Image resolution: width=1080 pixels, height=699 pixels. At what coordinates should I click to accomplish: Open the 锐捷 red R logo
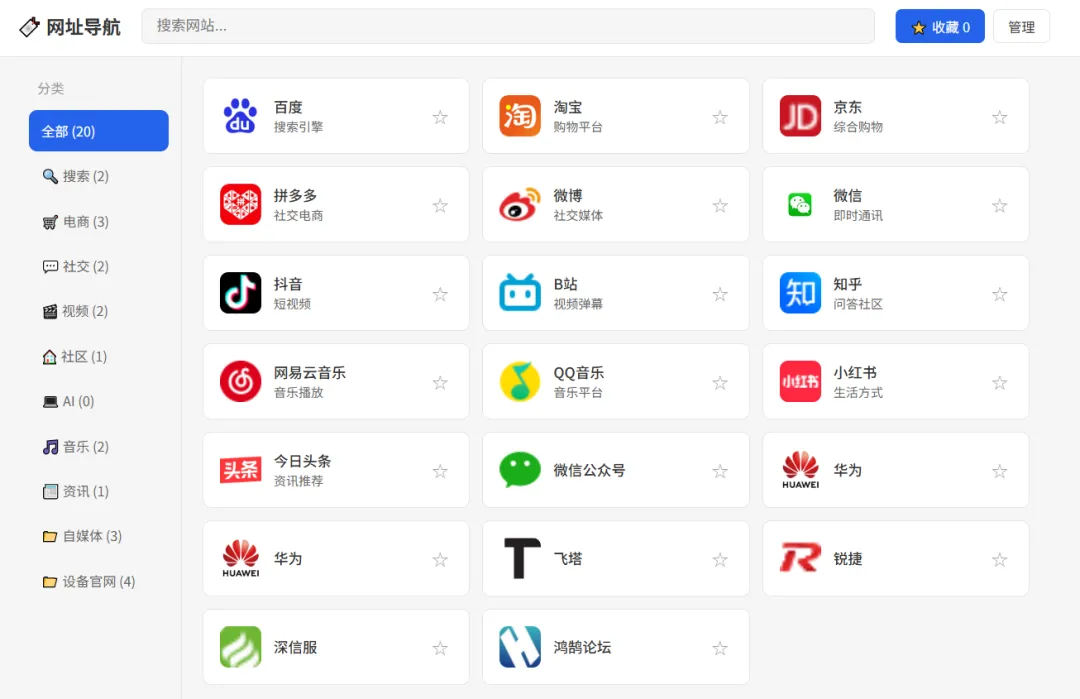(800, 559)
